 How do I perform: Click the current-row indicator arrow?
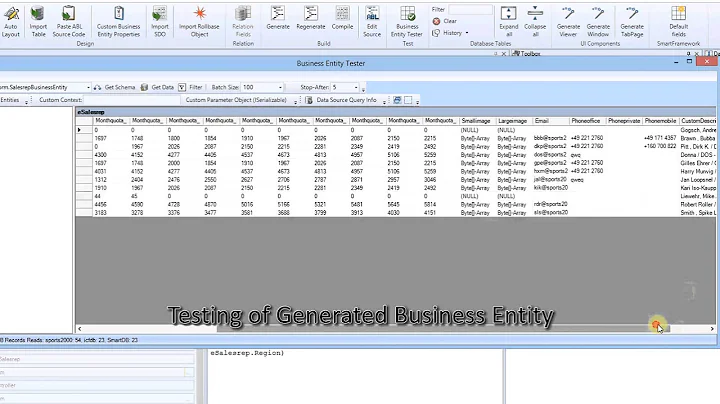coord(79,130)
